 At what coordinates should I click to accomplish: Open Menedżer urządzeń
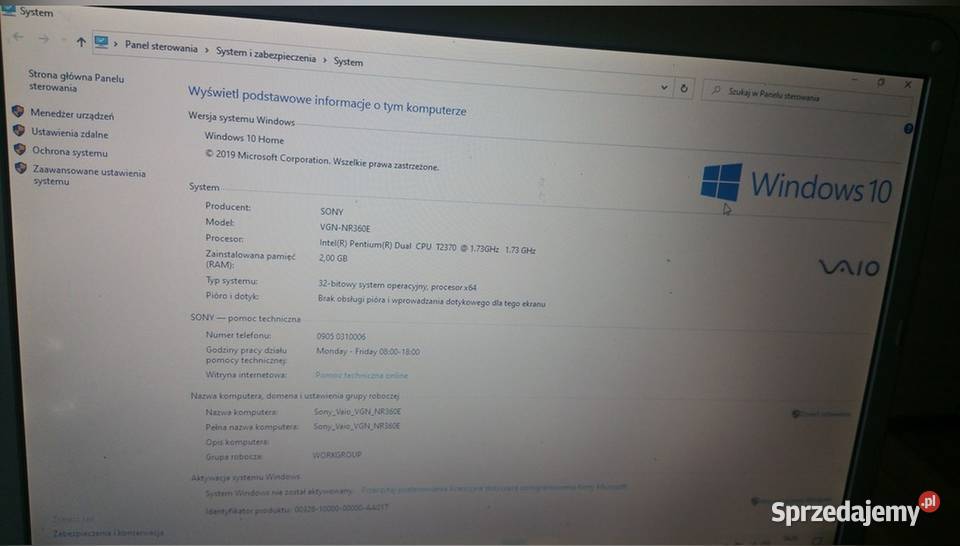pos(72,114)
